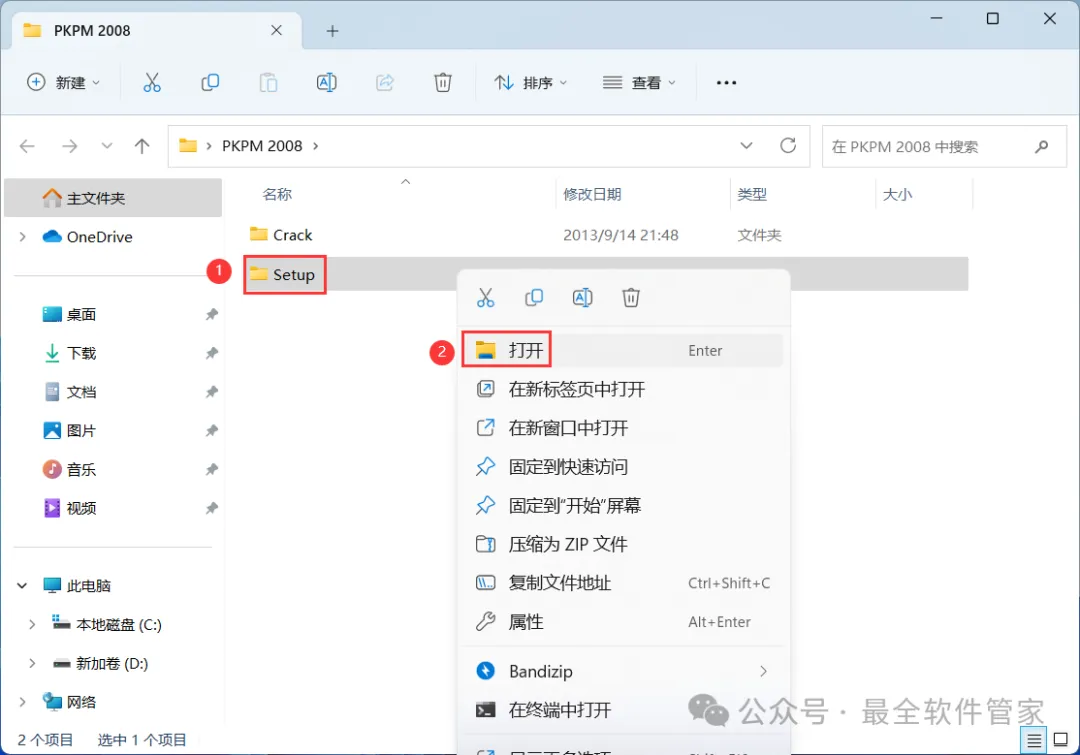The height and width of the screenshot is (755, 1080).
Task: Sort by 名称 column header
Action: pos(277,194)
